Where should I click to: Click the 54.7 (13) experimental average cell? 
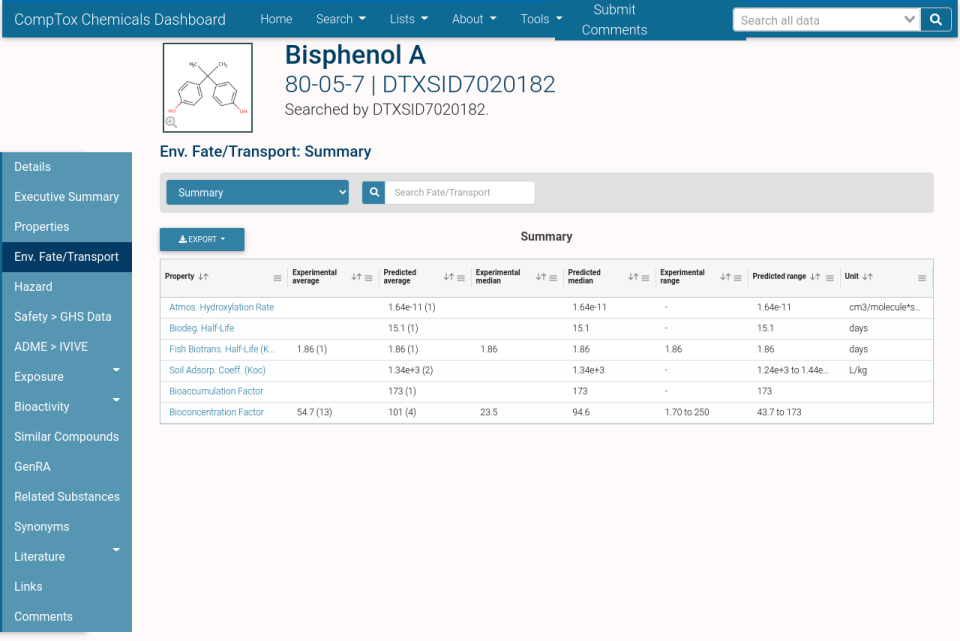point(315,412)
